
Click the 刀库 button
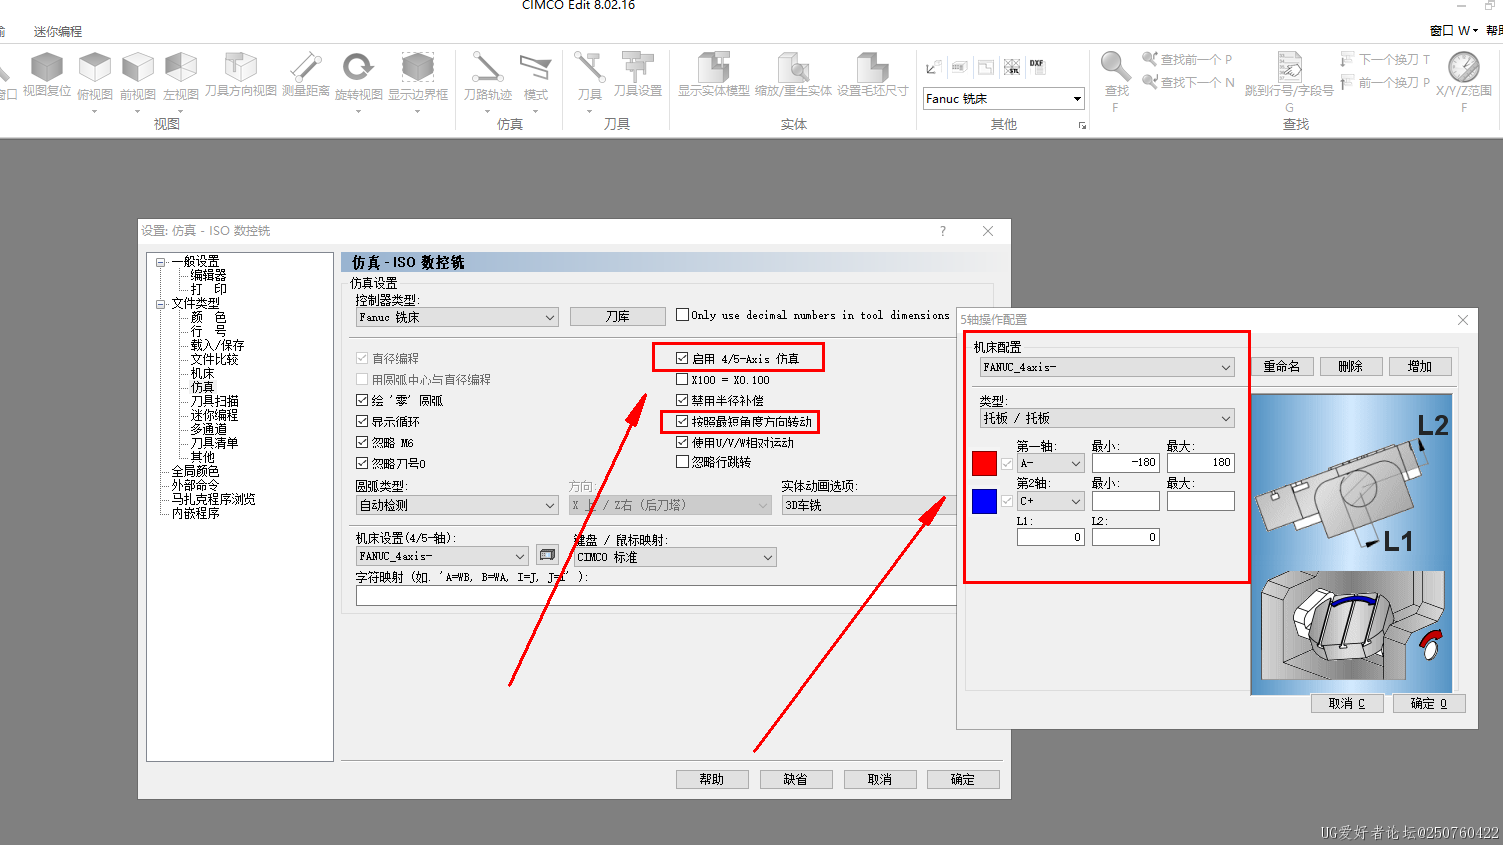coord(617,316)
